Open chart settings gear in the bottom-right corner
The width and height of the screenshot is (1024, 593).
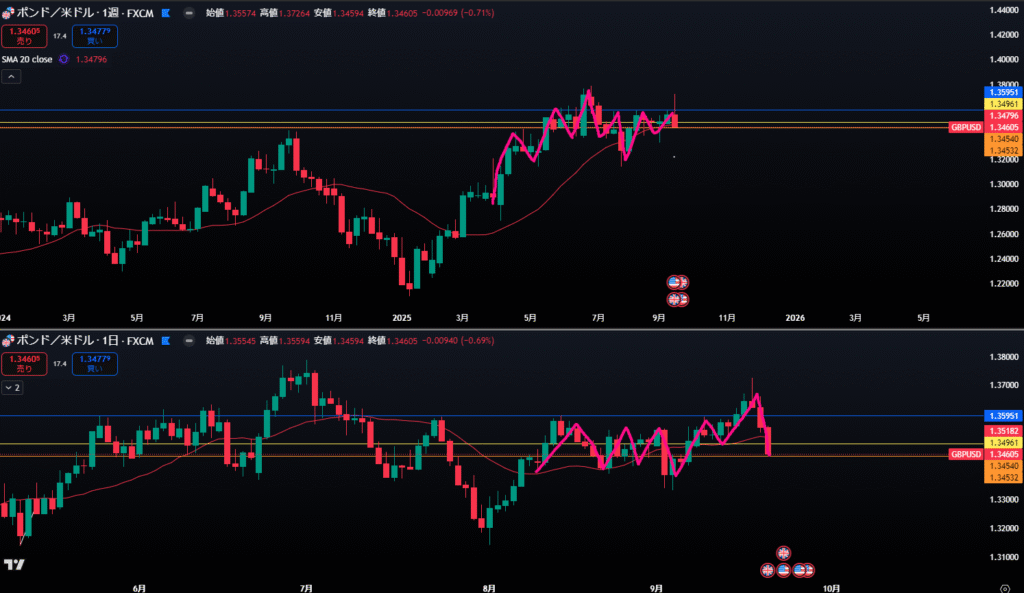pos(1005,586)
